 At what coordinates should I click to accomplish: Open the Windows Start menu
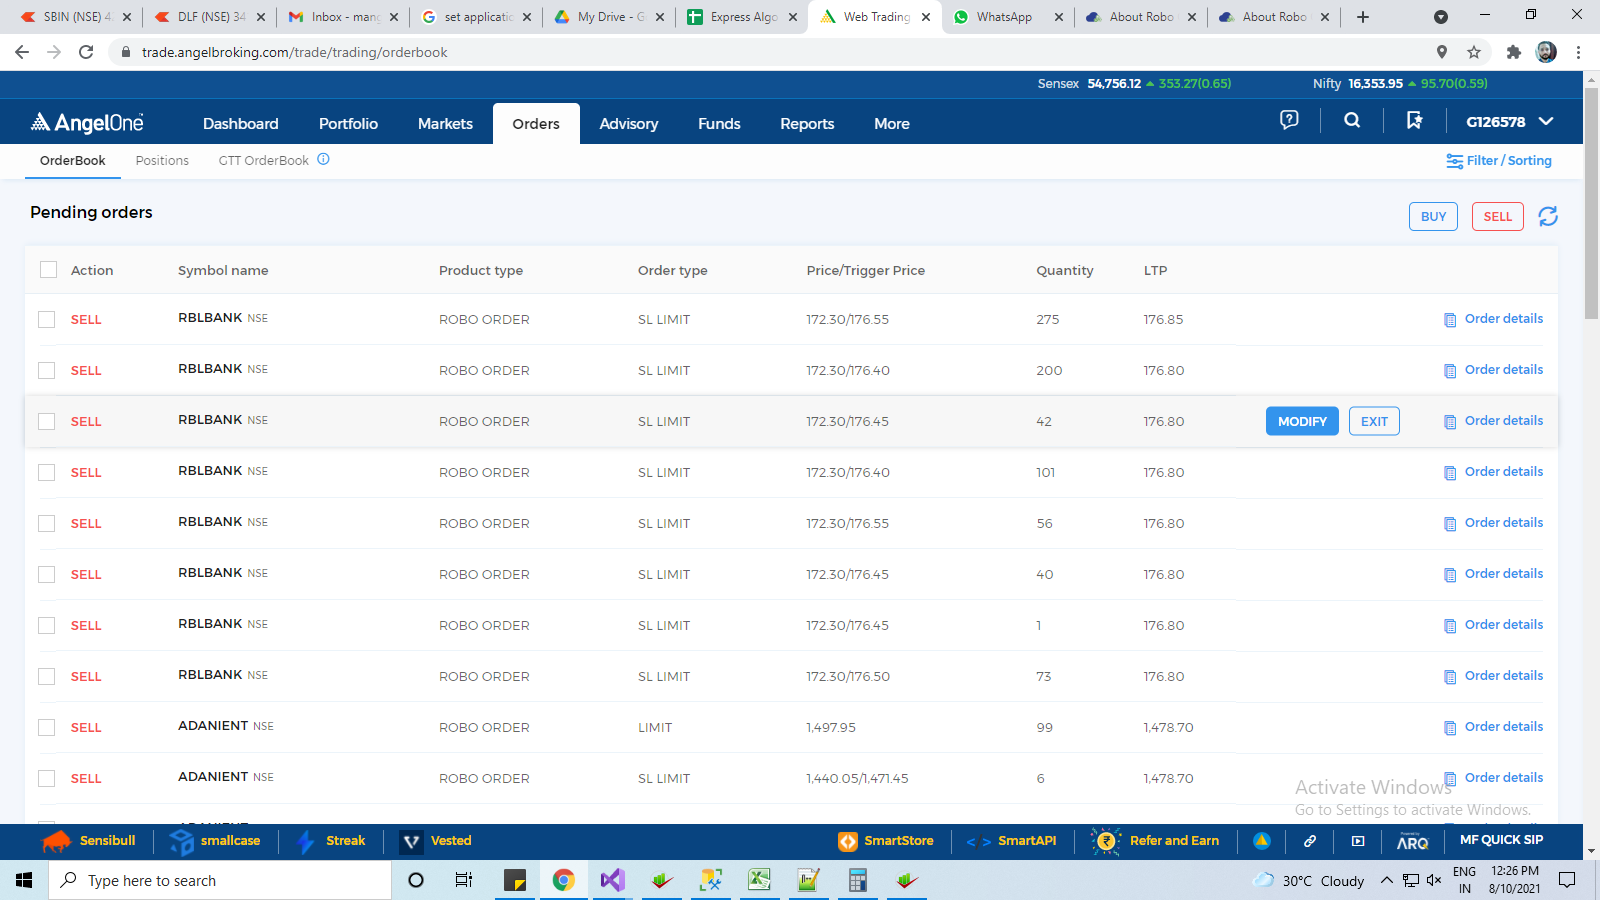click(x=24, y=880)
